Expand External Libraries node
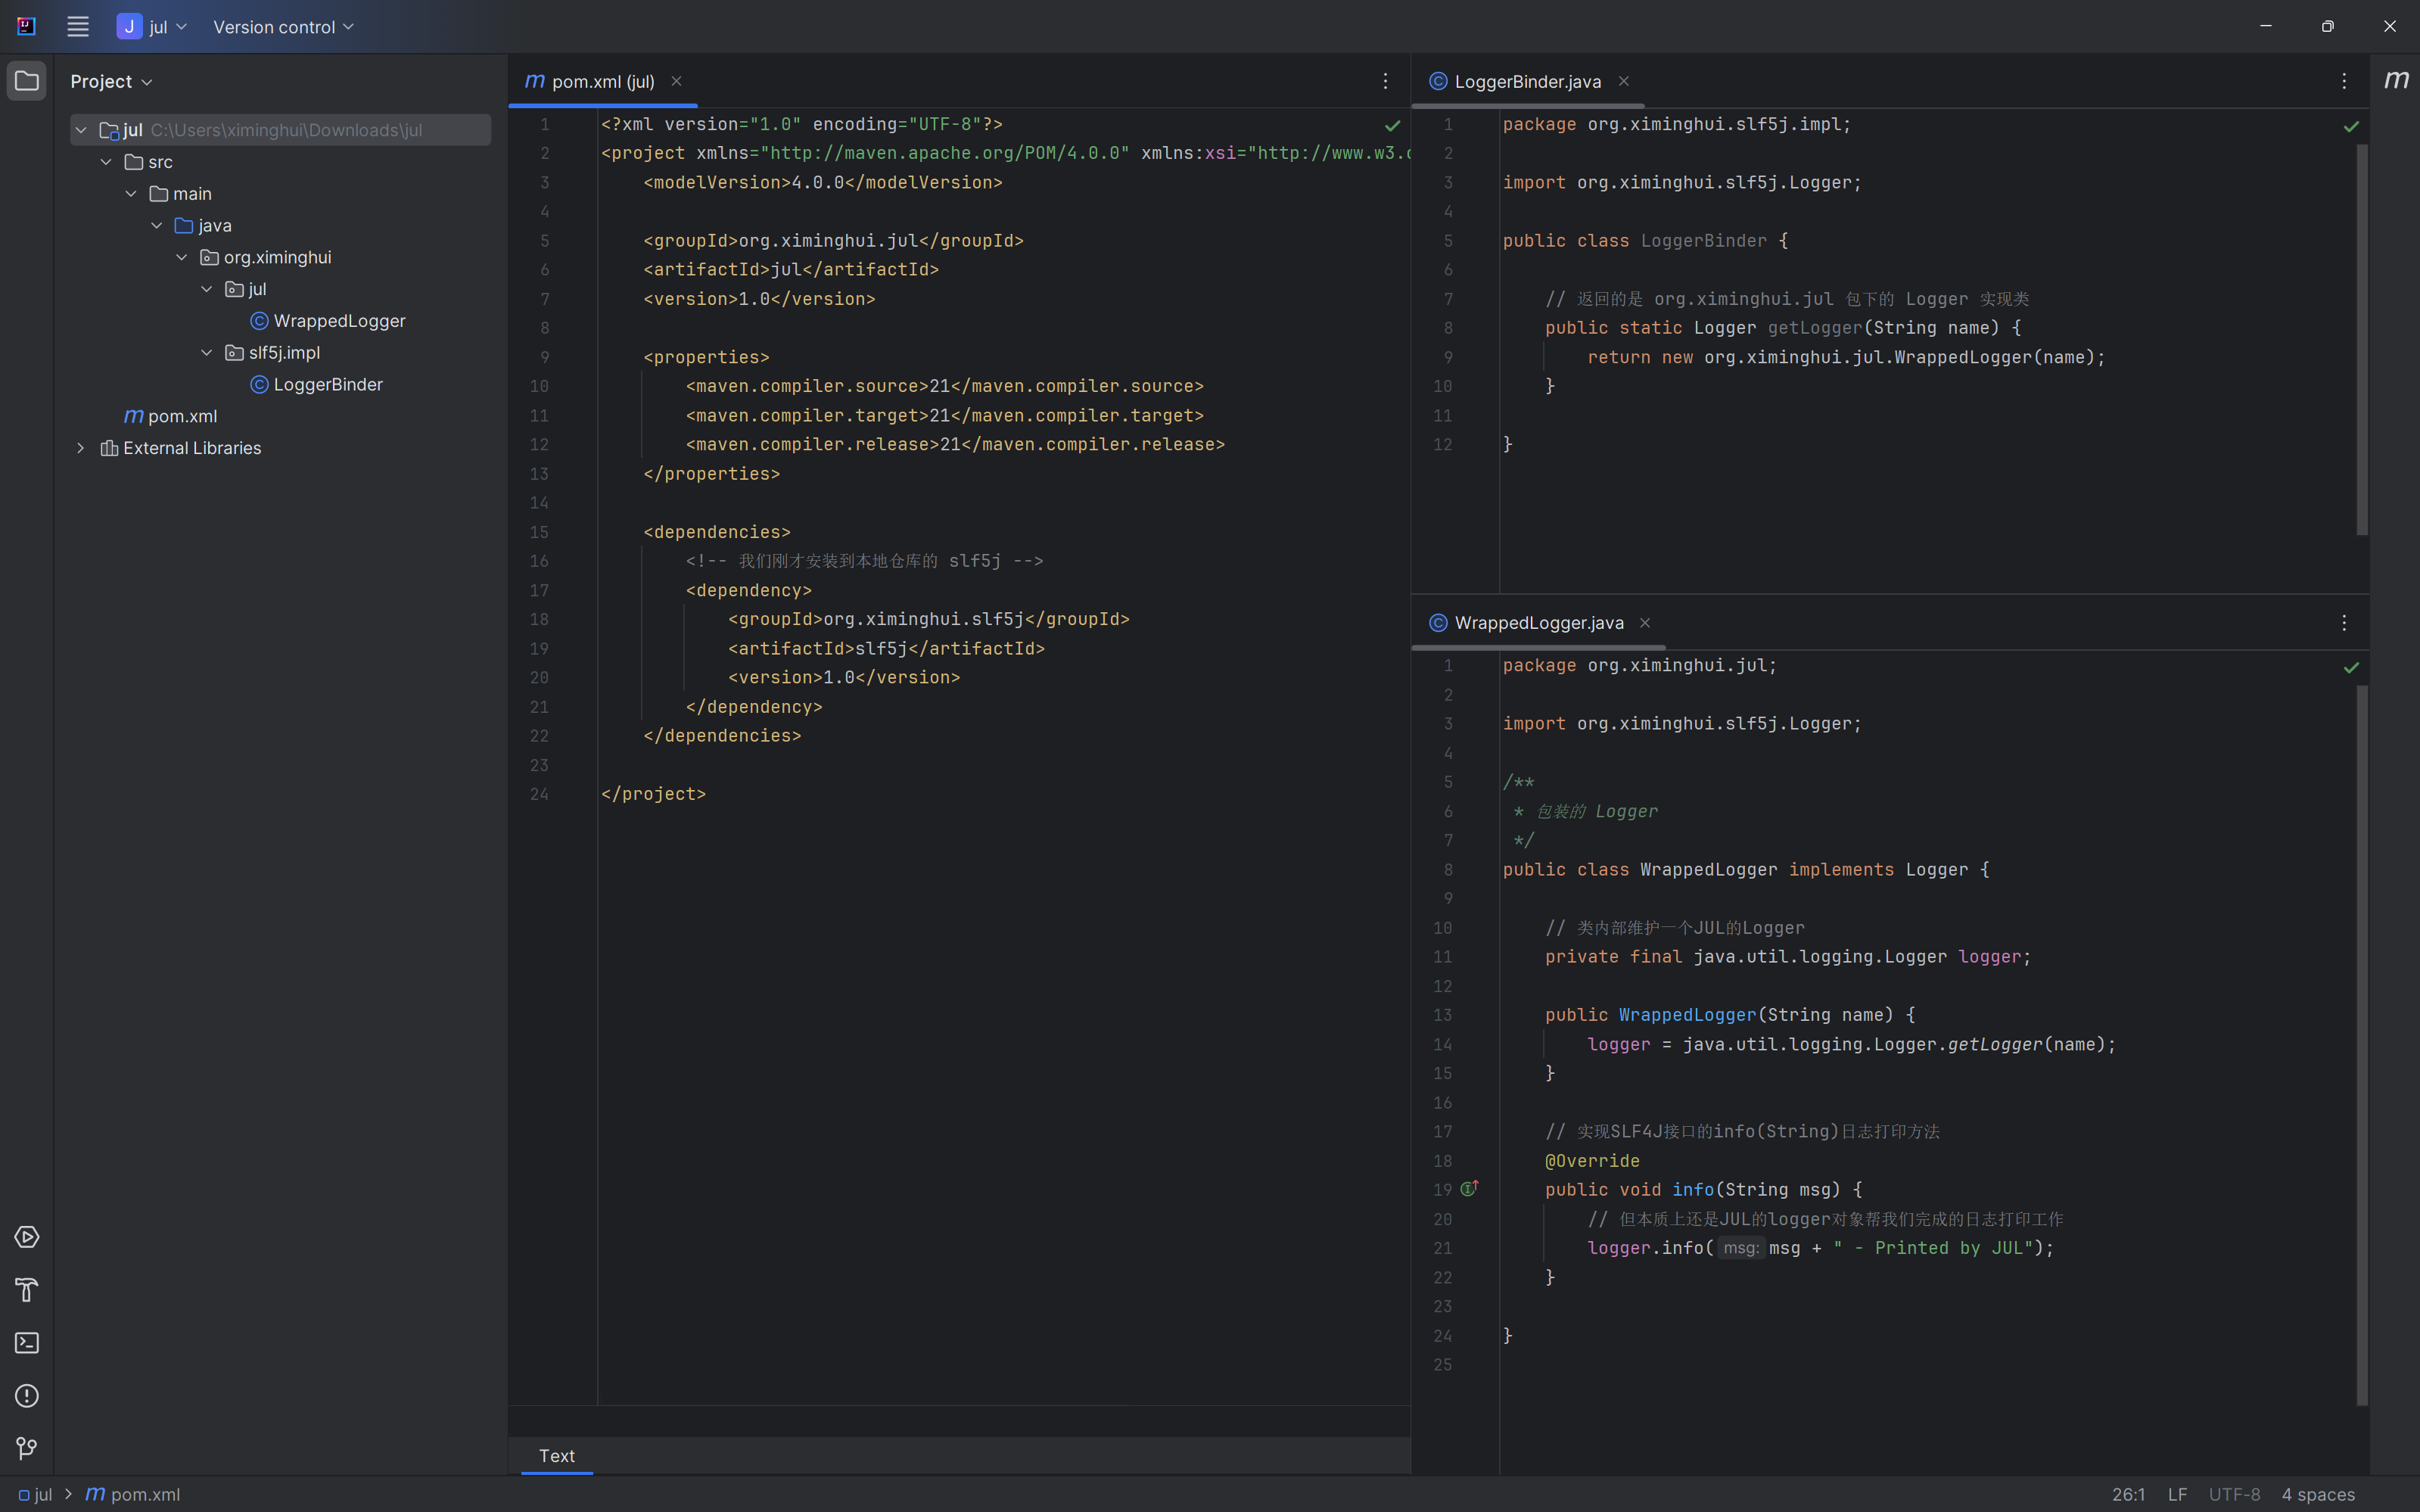Image resolution: width=2420 pixels, height=1512 pixels. (81, 448)
